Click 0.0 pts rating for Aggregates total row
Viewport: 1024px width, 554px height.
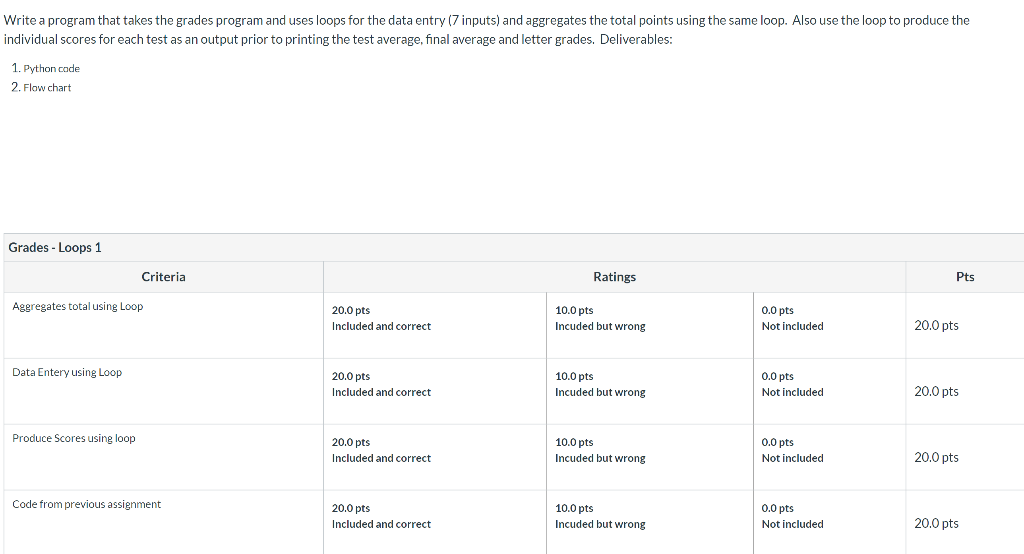(x=778, y=310)
